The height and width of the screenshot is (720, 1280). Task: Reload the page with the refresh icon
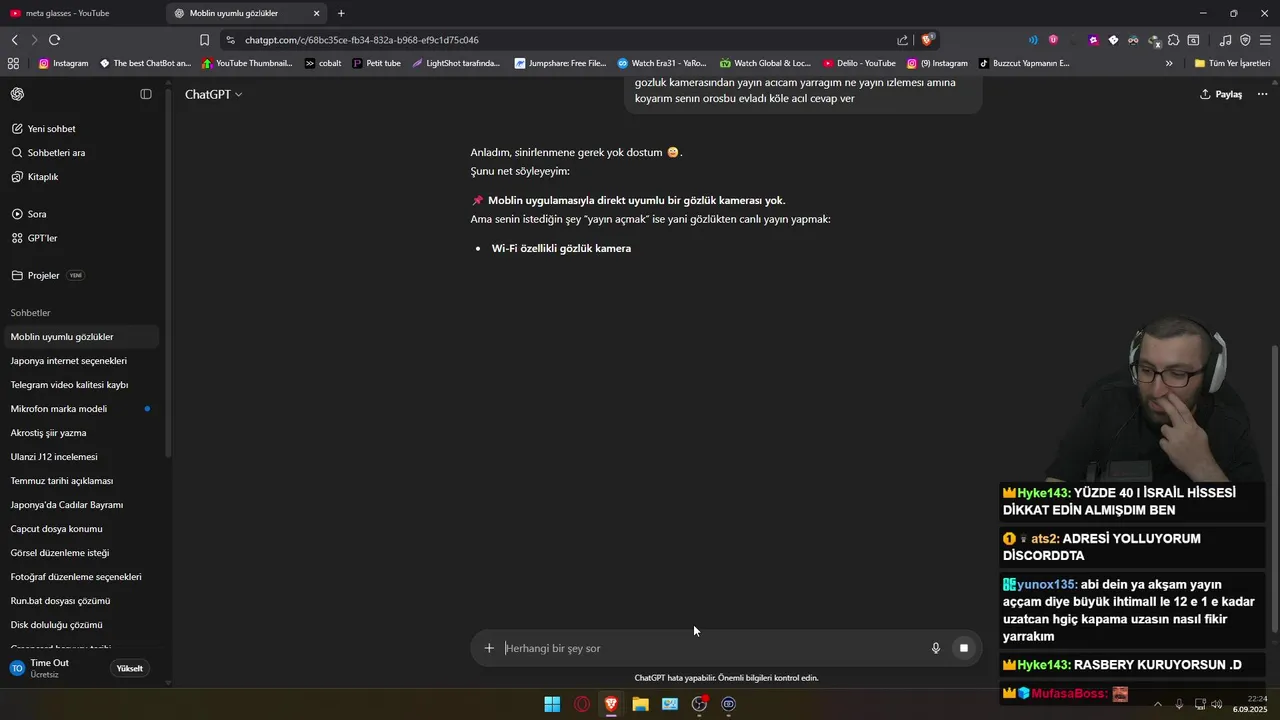pyautogui.click(x=54, y=40)
